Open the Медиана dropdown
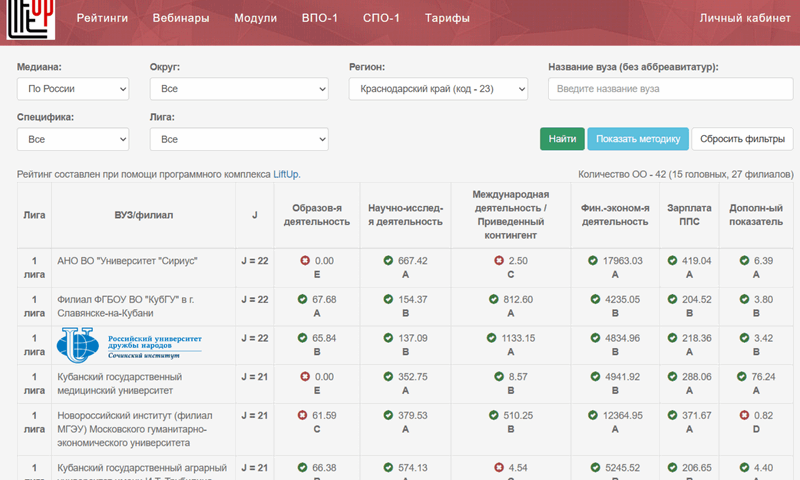 [73, 89]
